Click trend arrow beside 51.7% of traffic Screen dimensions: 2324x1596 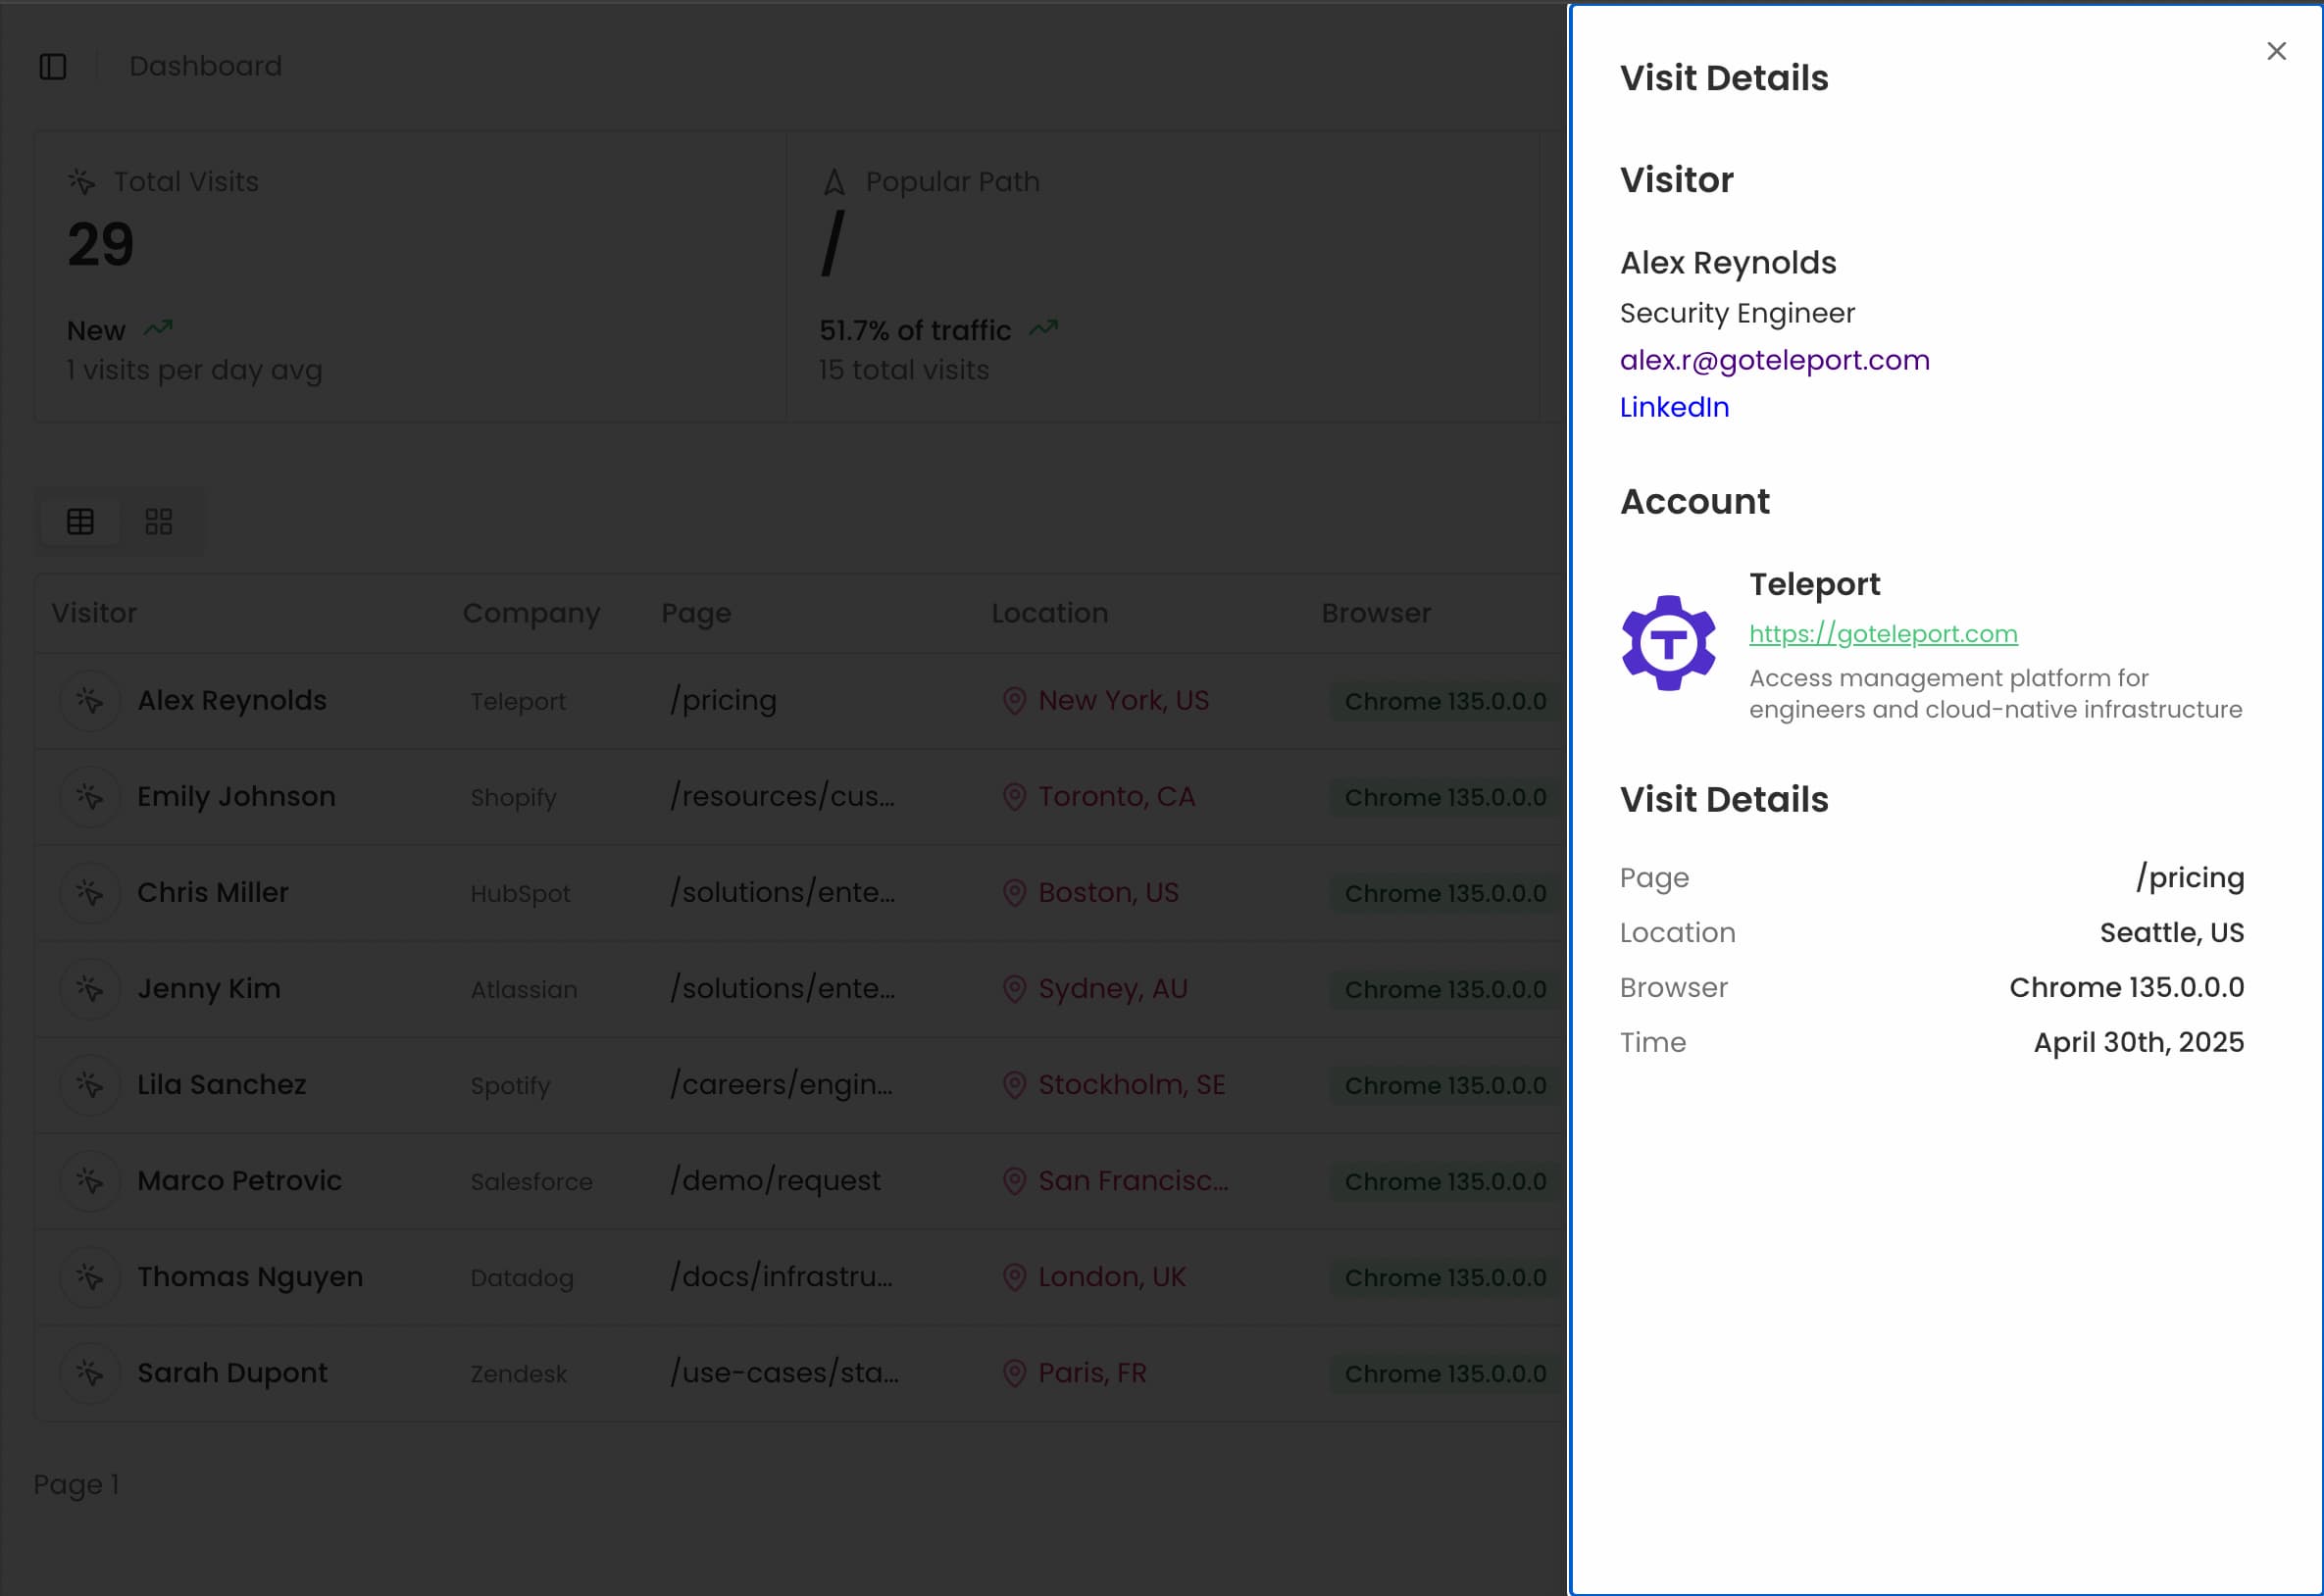pos(1043,328)
